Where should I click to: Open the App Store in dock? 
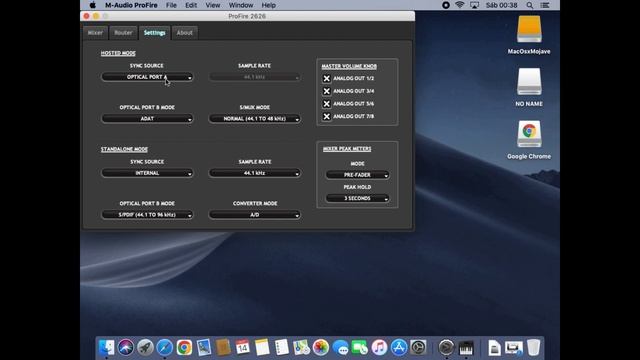tap(399, 347)
